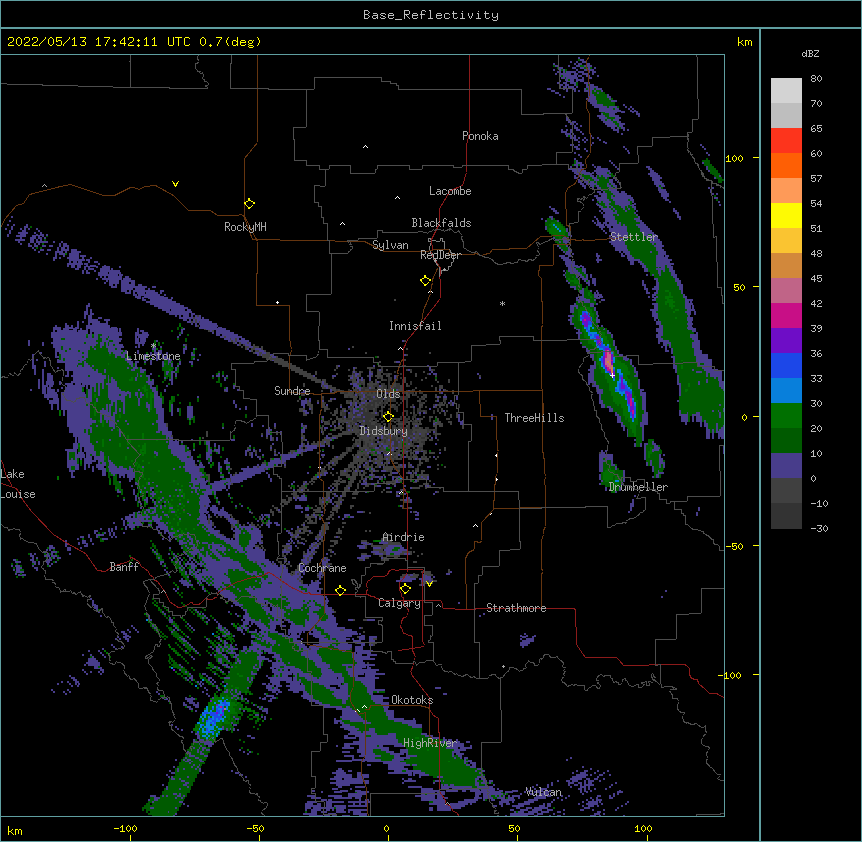The height and width of the screenshot is (842, 862).
Task: Click the ThreeHills city label
Action: [x=534, y=418]
